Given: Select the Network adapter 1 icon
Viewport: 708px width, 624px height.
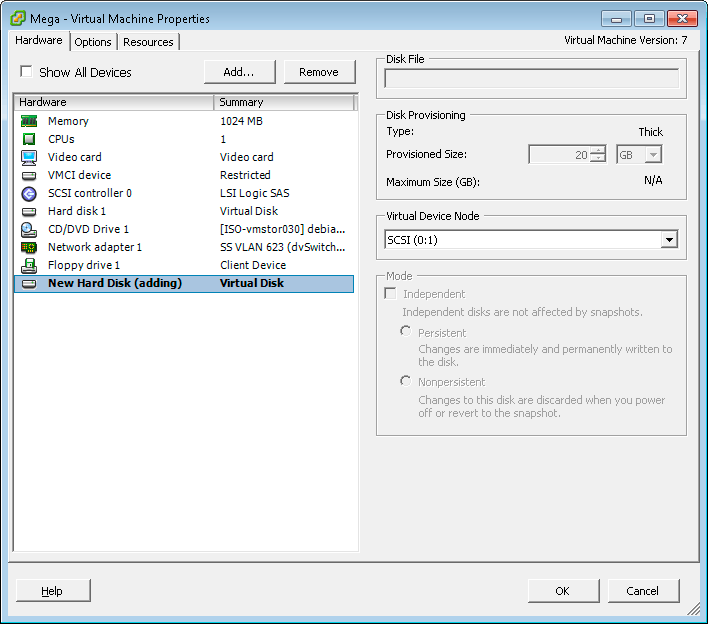Looking at the screenshot, I should point(29,247).
